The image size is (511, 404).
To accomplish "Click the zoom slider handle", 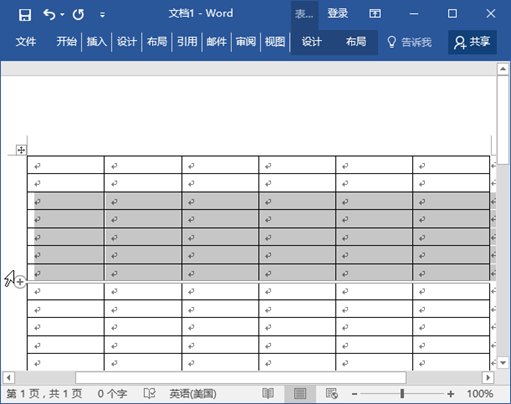I will coord(402,394).
